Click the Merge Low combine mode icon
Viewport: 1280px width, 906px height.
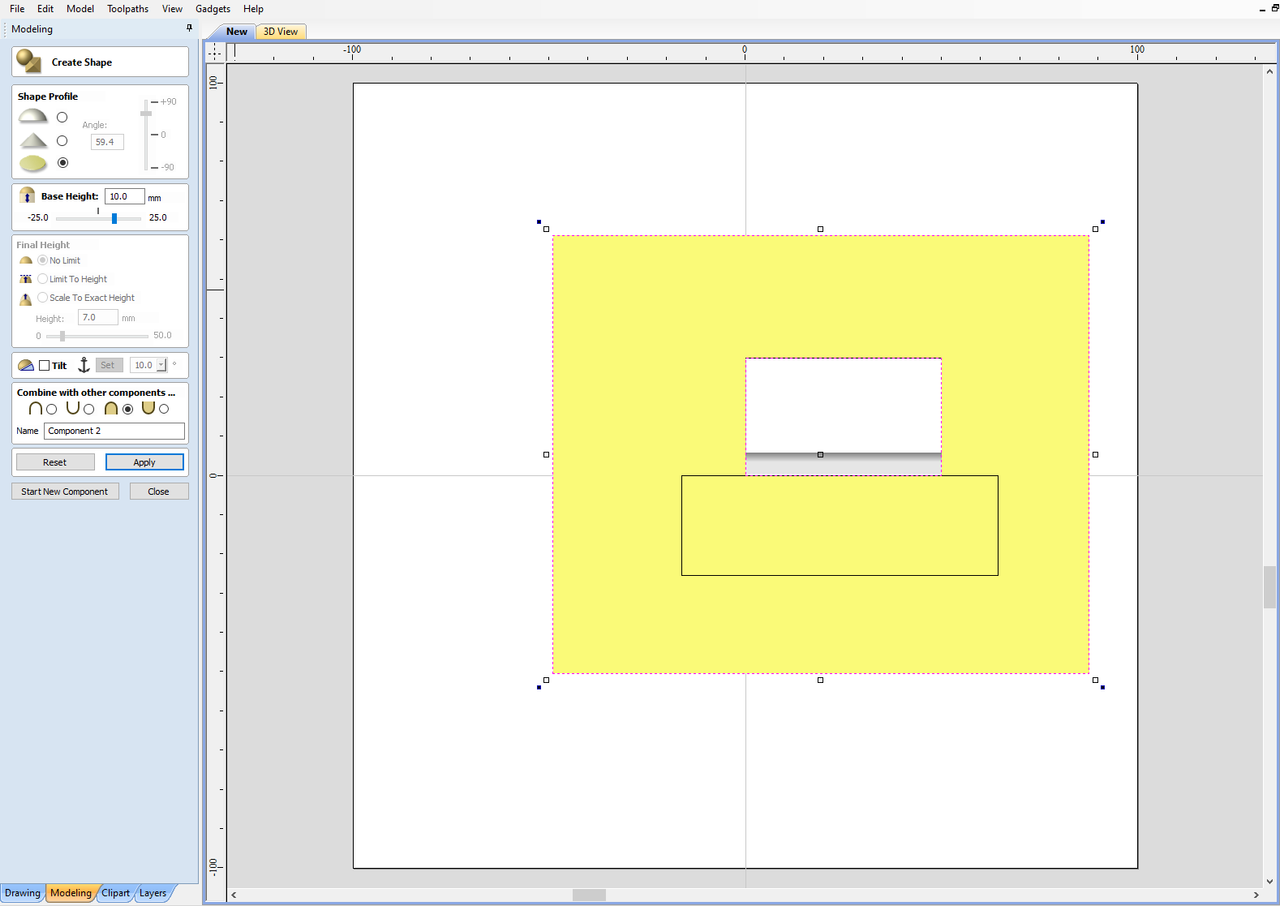click(148, 408)
